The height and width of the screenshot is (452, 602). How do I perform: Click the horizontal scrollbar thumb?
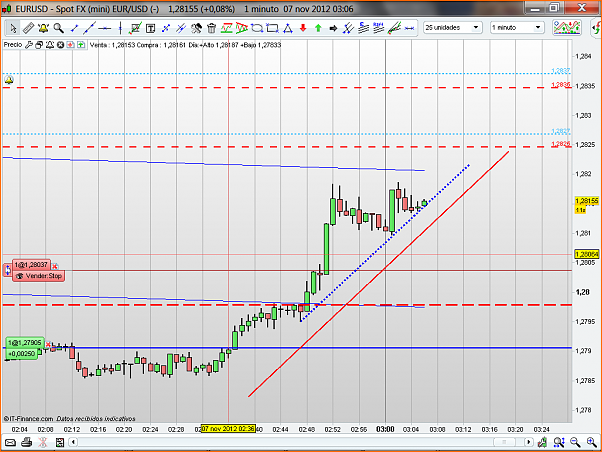[505, 442]
